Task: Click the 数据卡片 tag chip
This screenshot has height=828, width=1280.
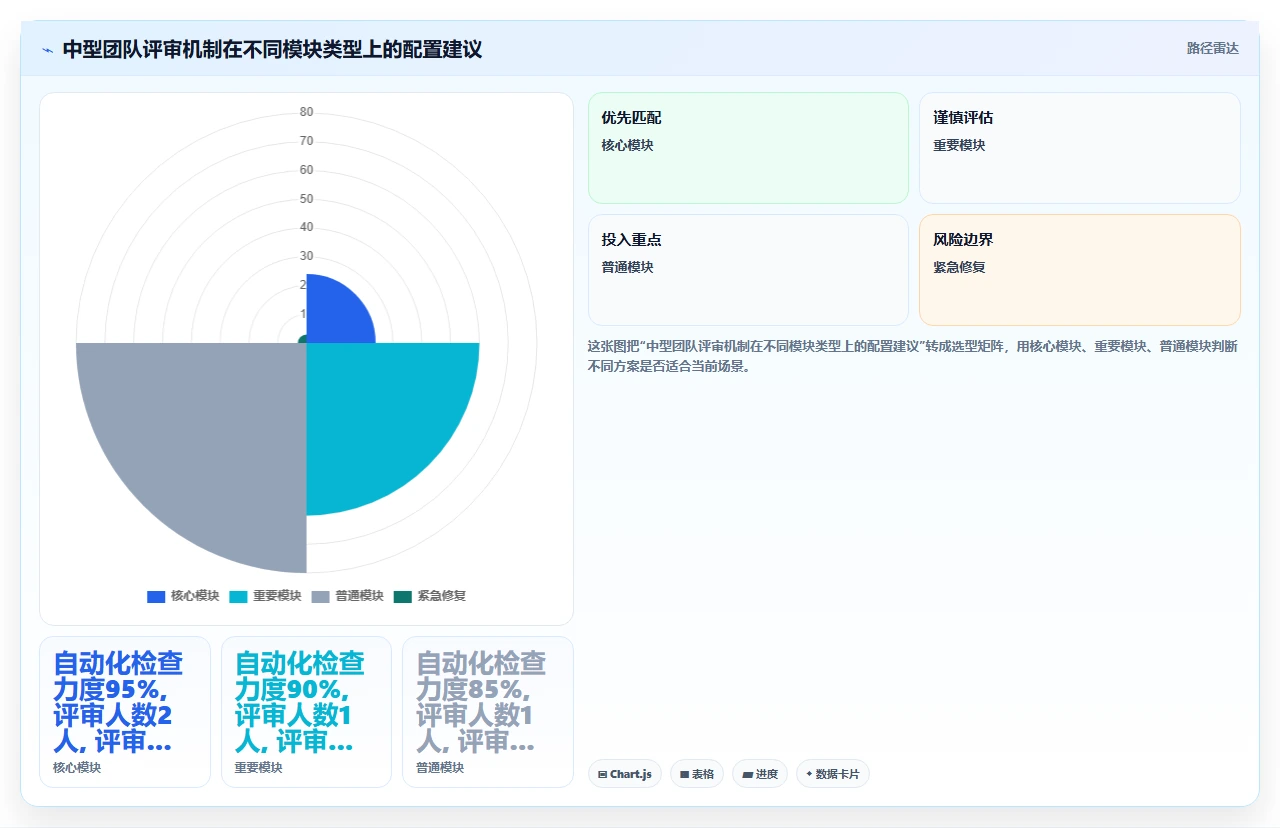Action: pyautogui.click(x=833, y=774)
